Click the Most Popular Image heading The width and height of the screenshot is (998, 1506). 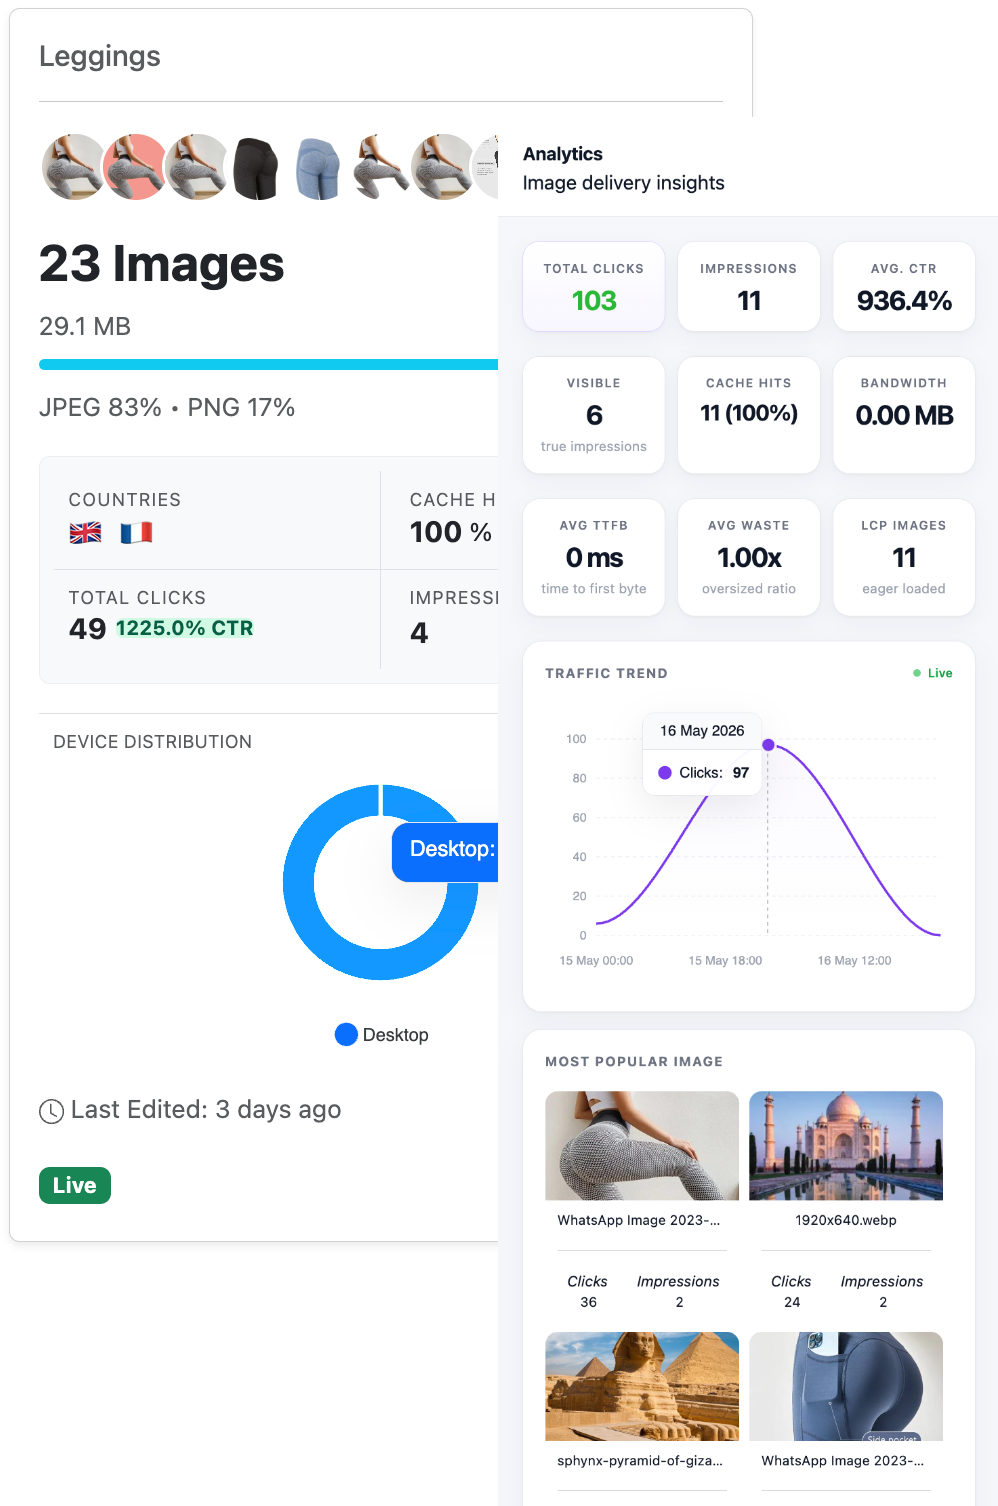634,1062
